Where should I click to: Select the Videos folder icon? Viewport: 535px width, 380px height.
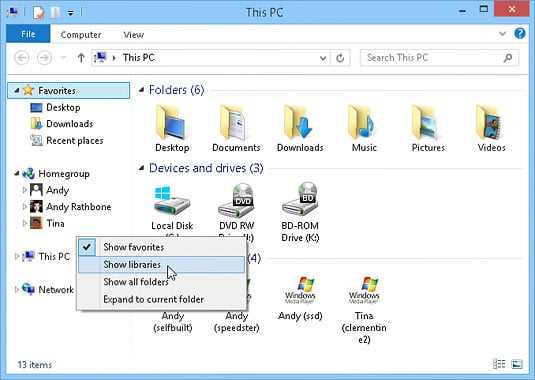pos(491,128)
